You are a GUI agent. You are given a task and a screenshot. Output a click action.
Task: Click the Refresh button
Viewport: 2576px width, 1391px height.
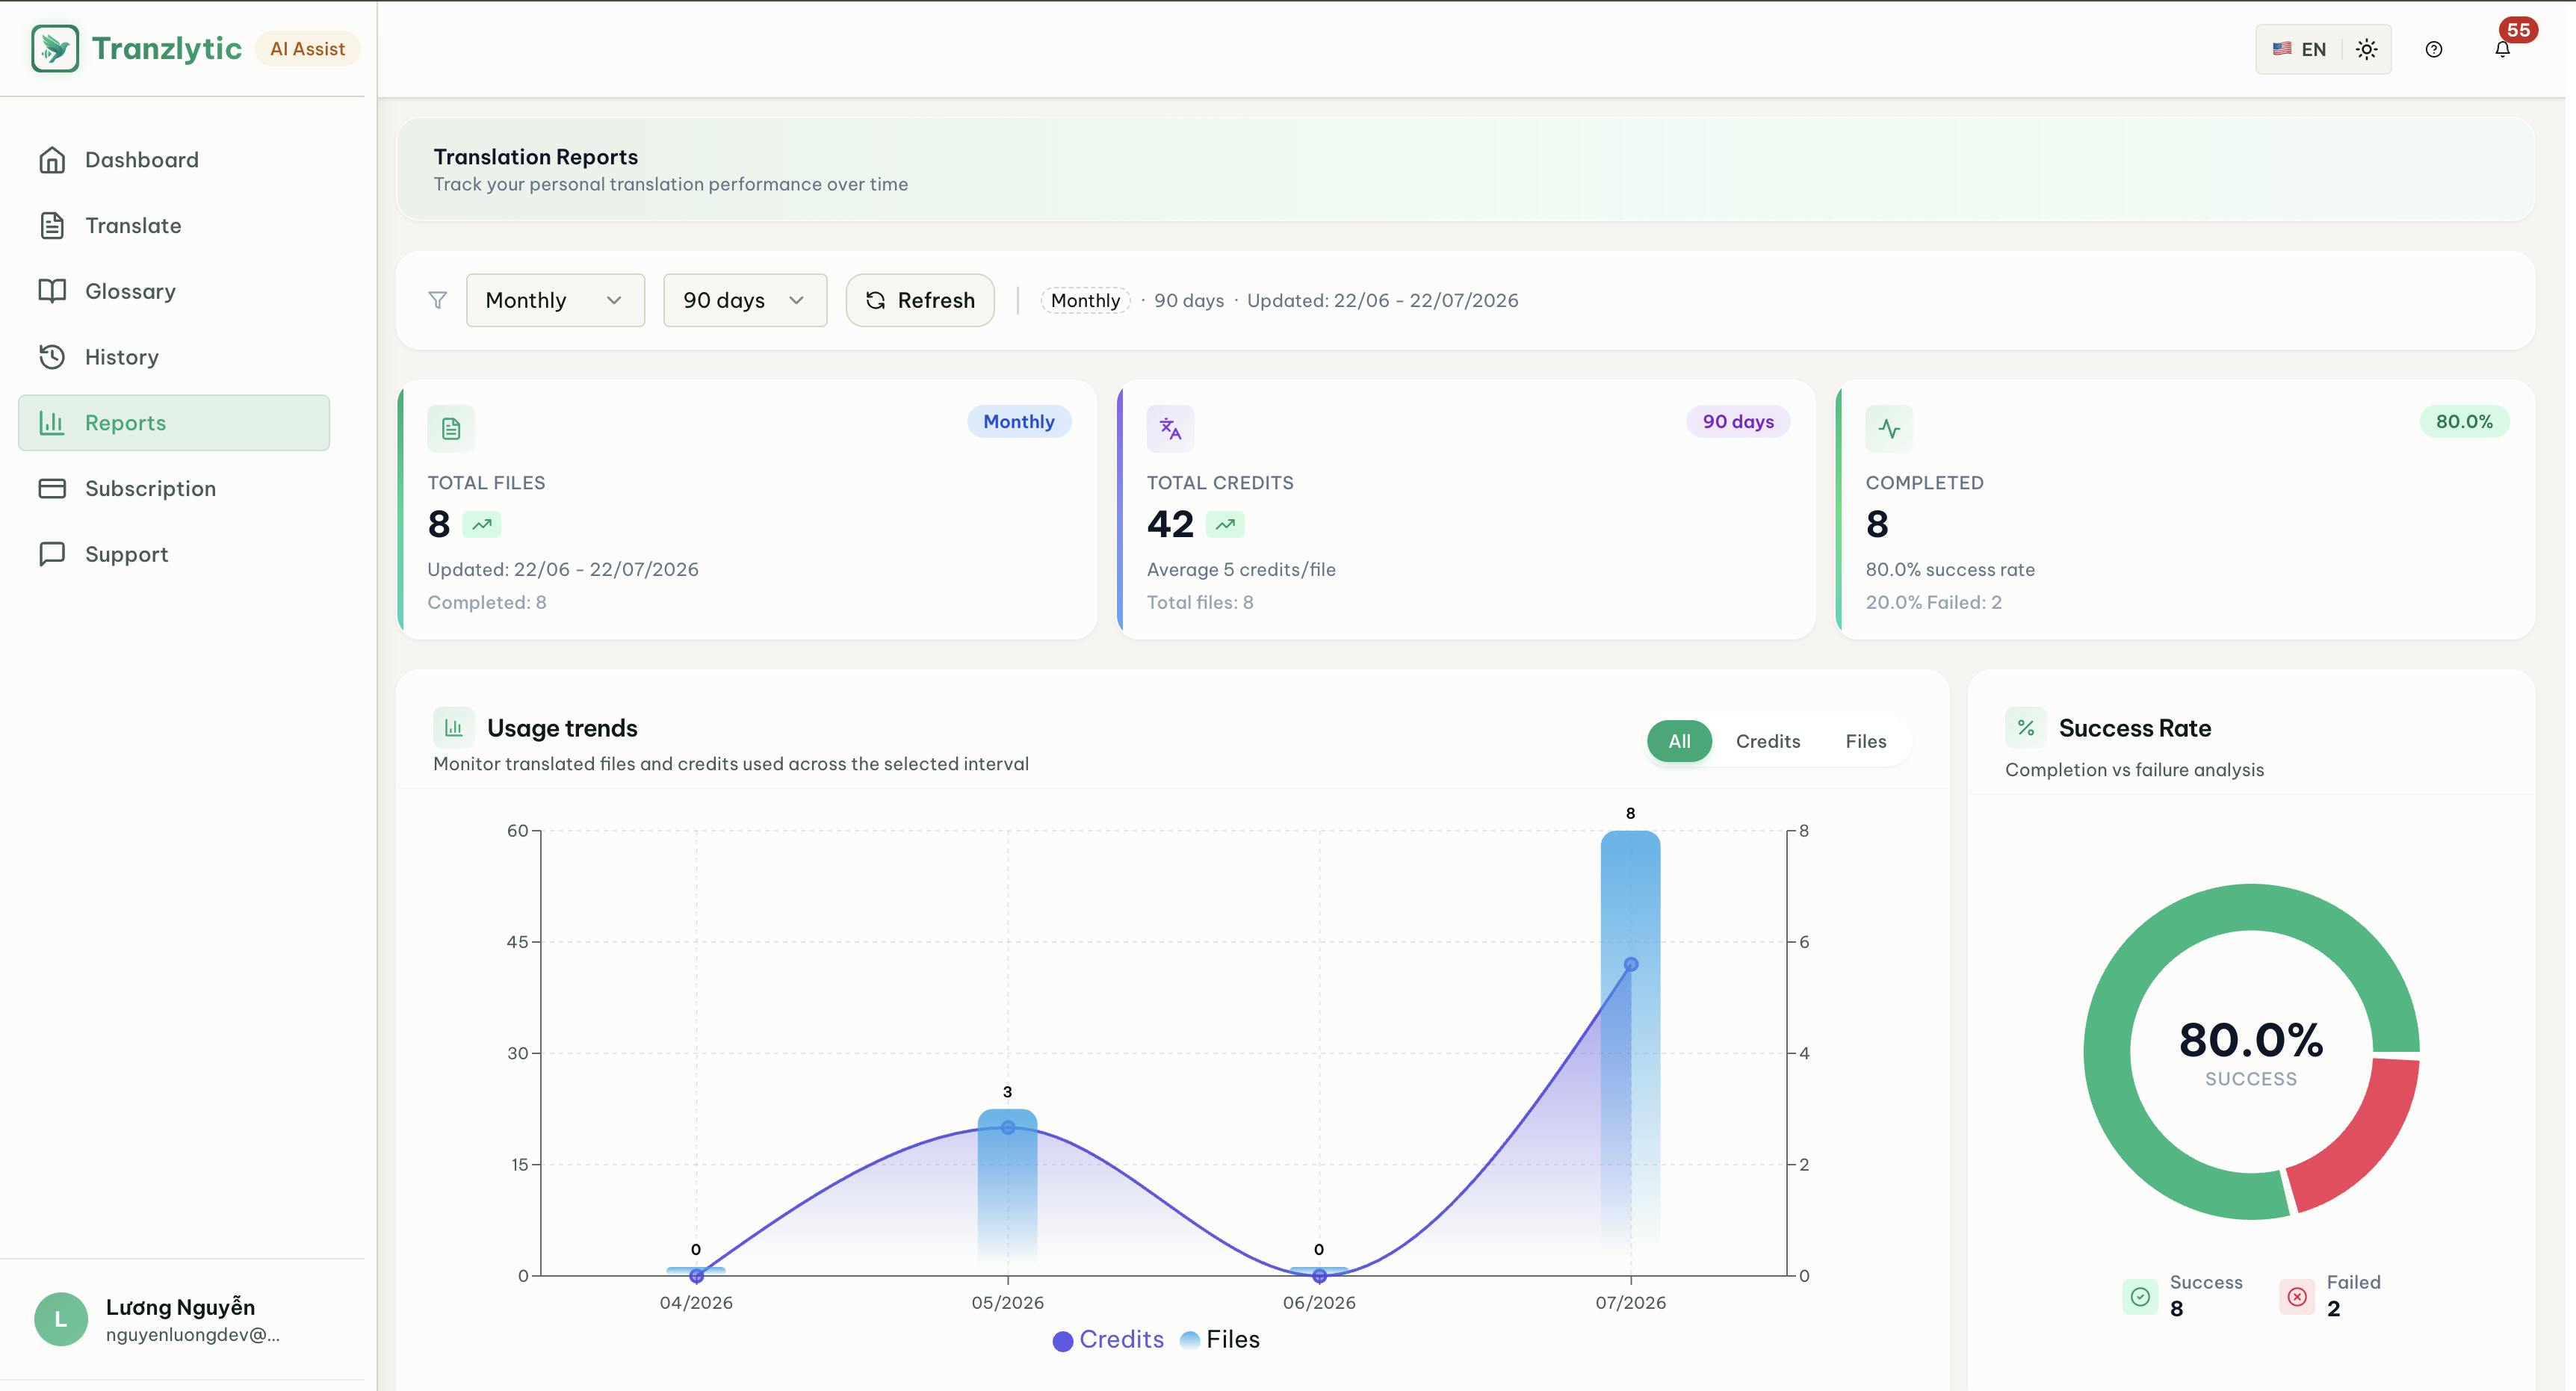tap(920, 300)
